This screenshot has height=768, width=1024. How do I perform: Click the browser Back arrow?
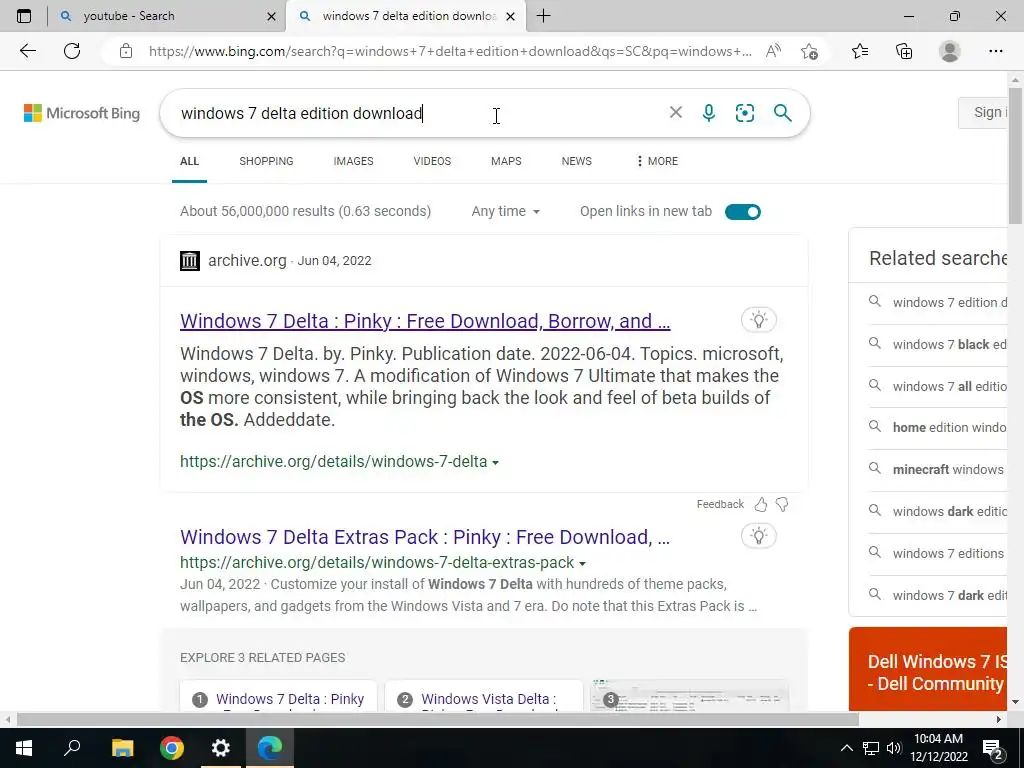pos(27,51)
